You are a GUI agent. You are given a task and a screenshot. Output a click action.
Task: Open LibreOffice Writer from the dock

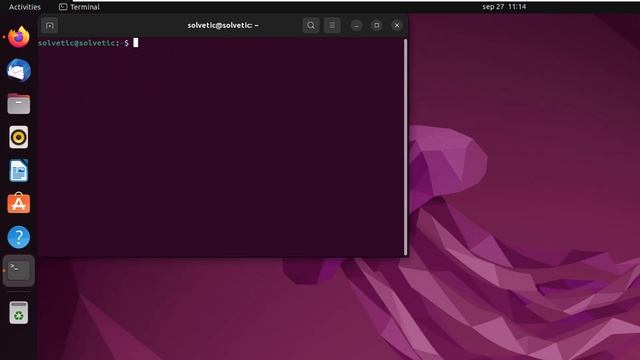point(19,170)
